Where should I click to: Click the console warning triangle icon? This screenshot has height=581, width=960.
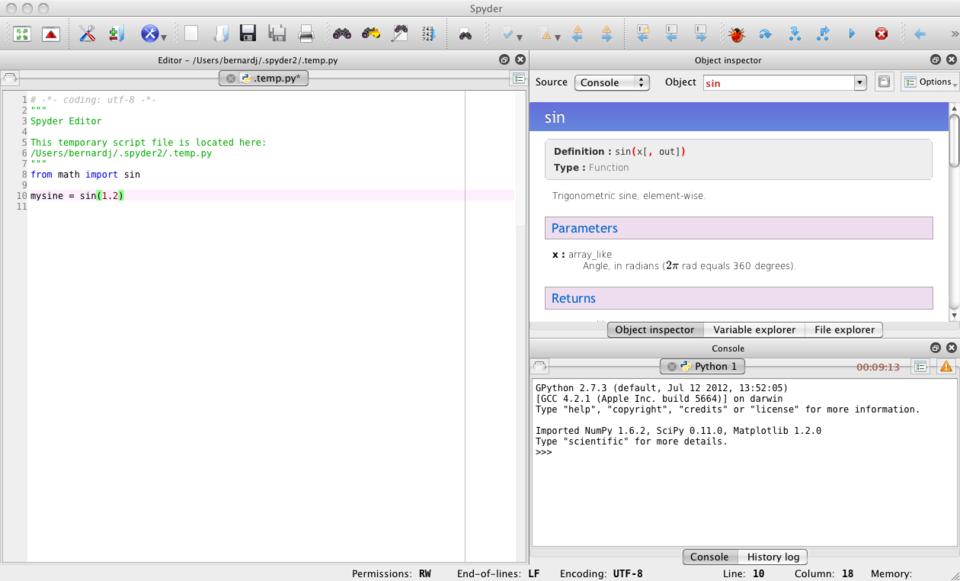click(x=944, y=367)
